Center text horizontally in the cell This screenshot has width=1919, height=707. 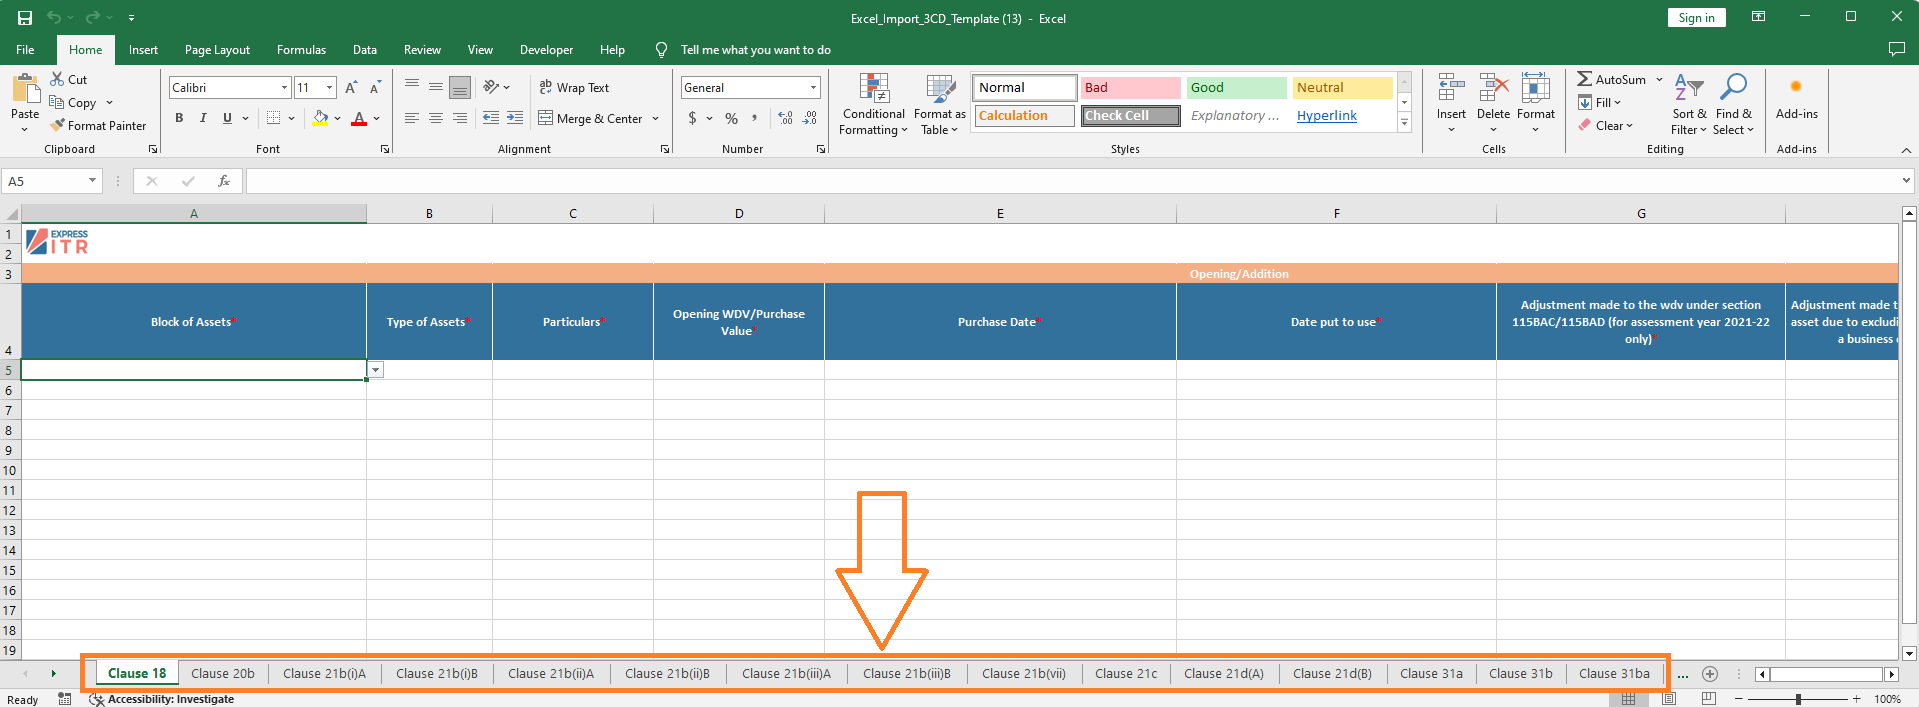[436, 118]
